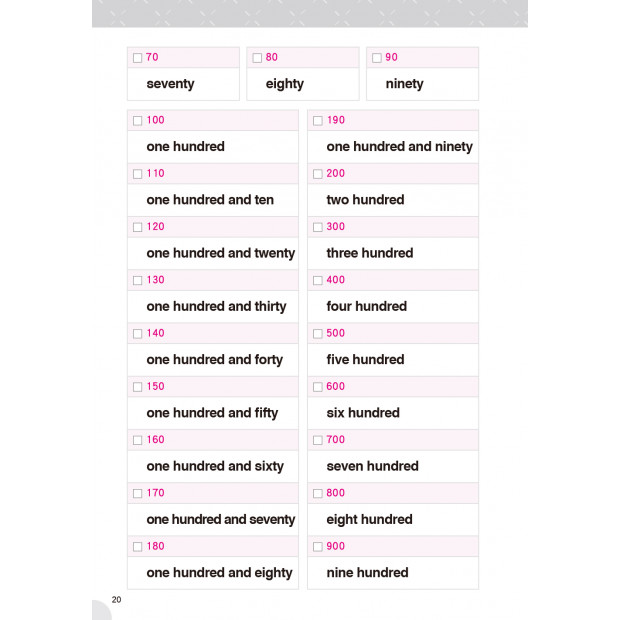Tick the 700 checkbox
This screenshot has width=620, height=620.
coord(318,440)
